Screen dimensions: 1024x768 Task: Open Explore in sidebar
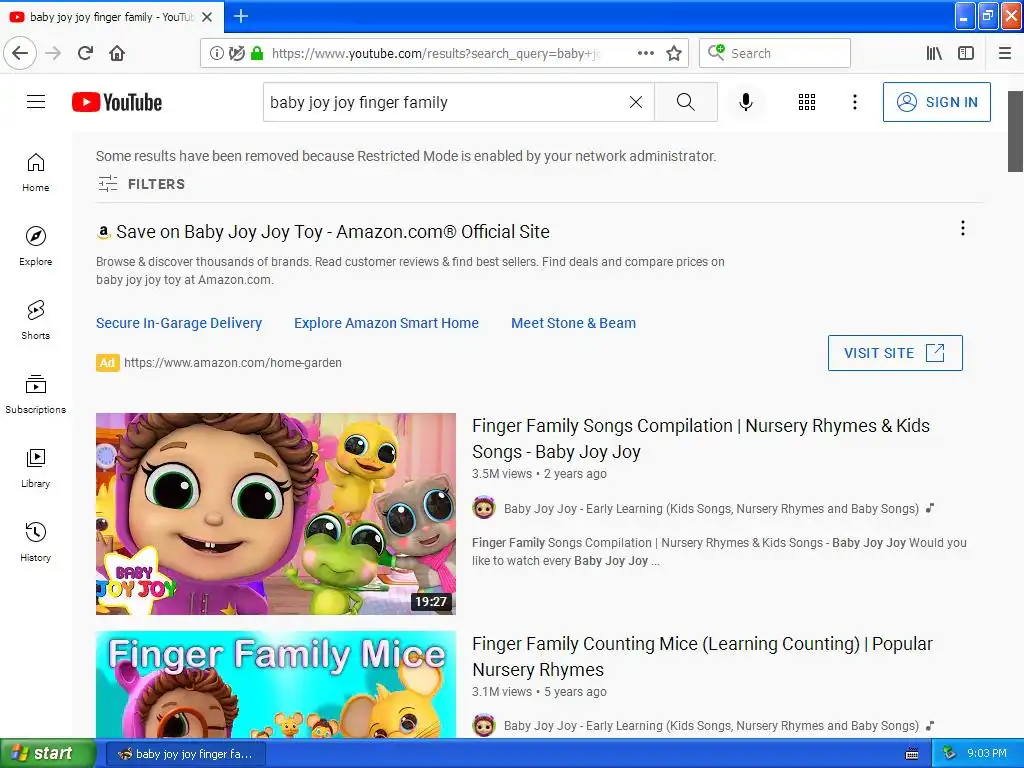pyautogui.click(x=35, y=246)
